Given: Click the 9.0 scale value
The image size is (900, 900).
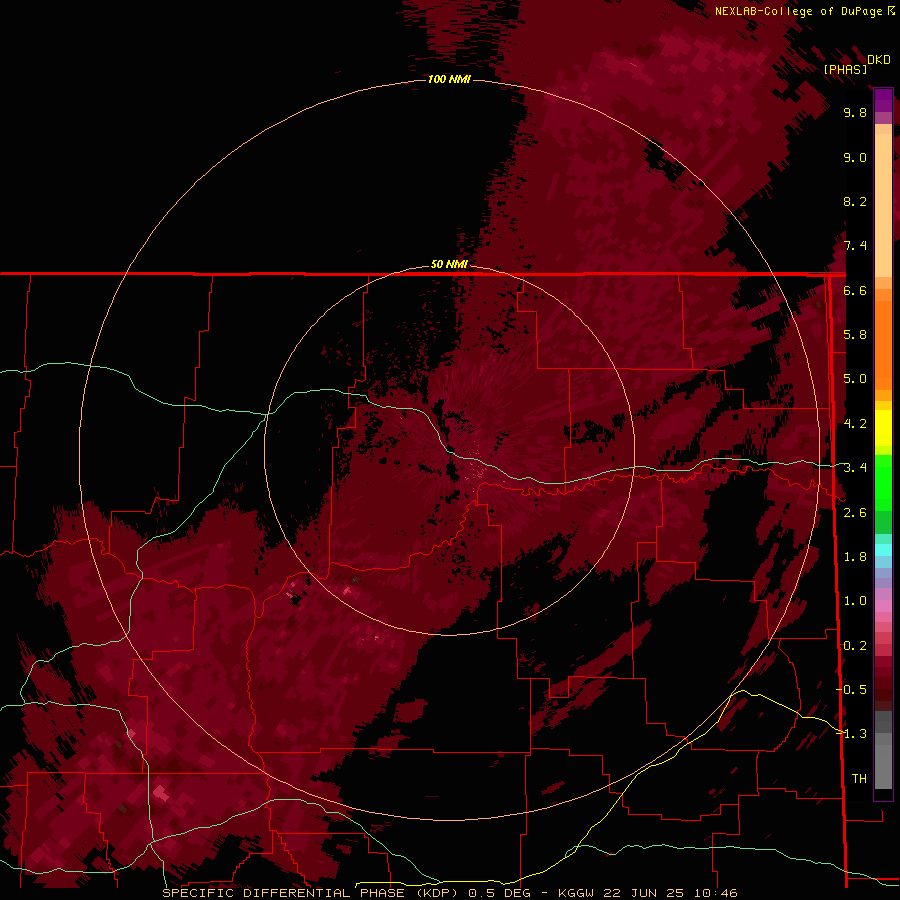Looking at the screenshot, I should point(855,157).
